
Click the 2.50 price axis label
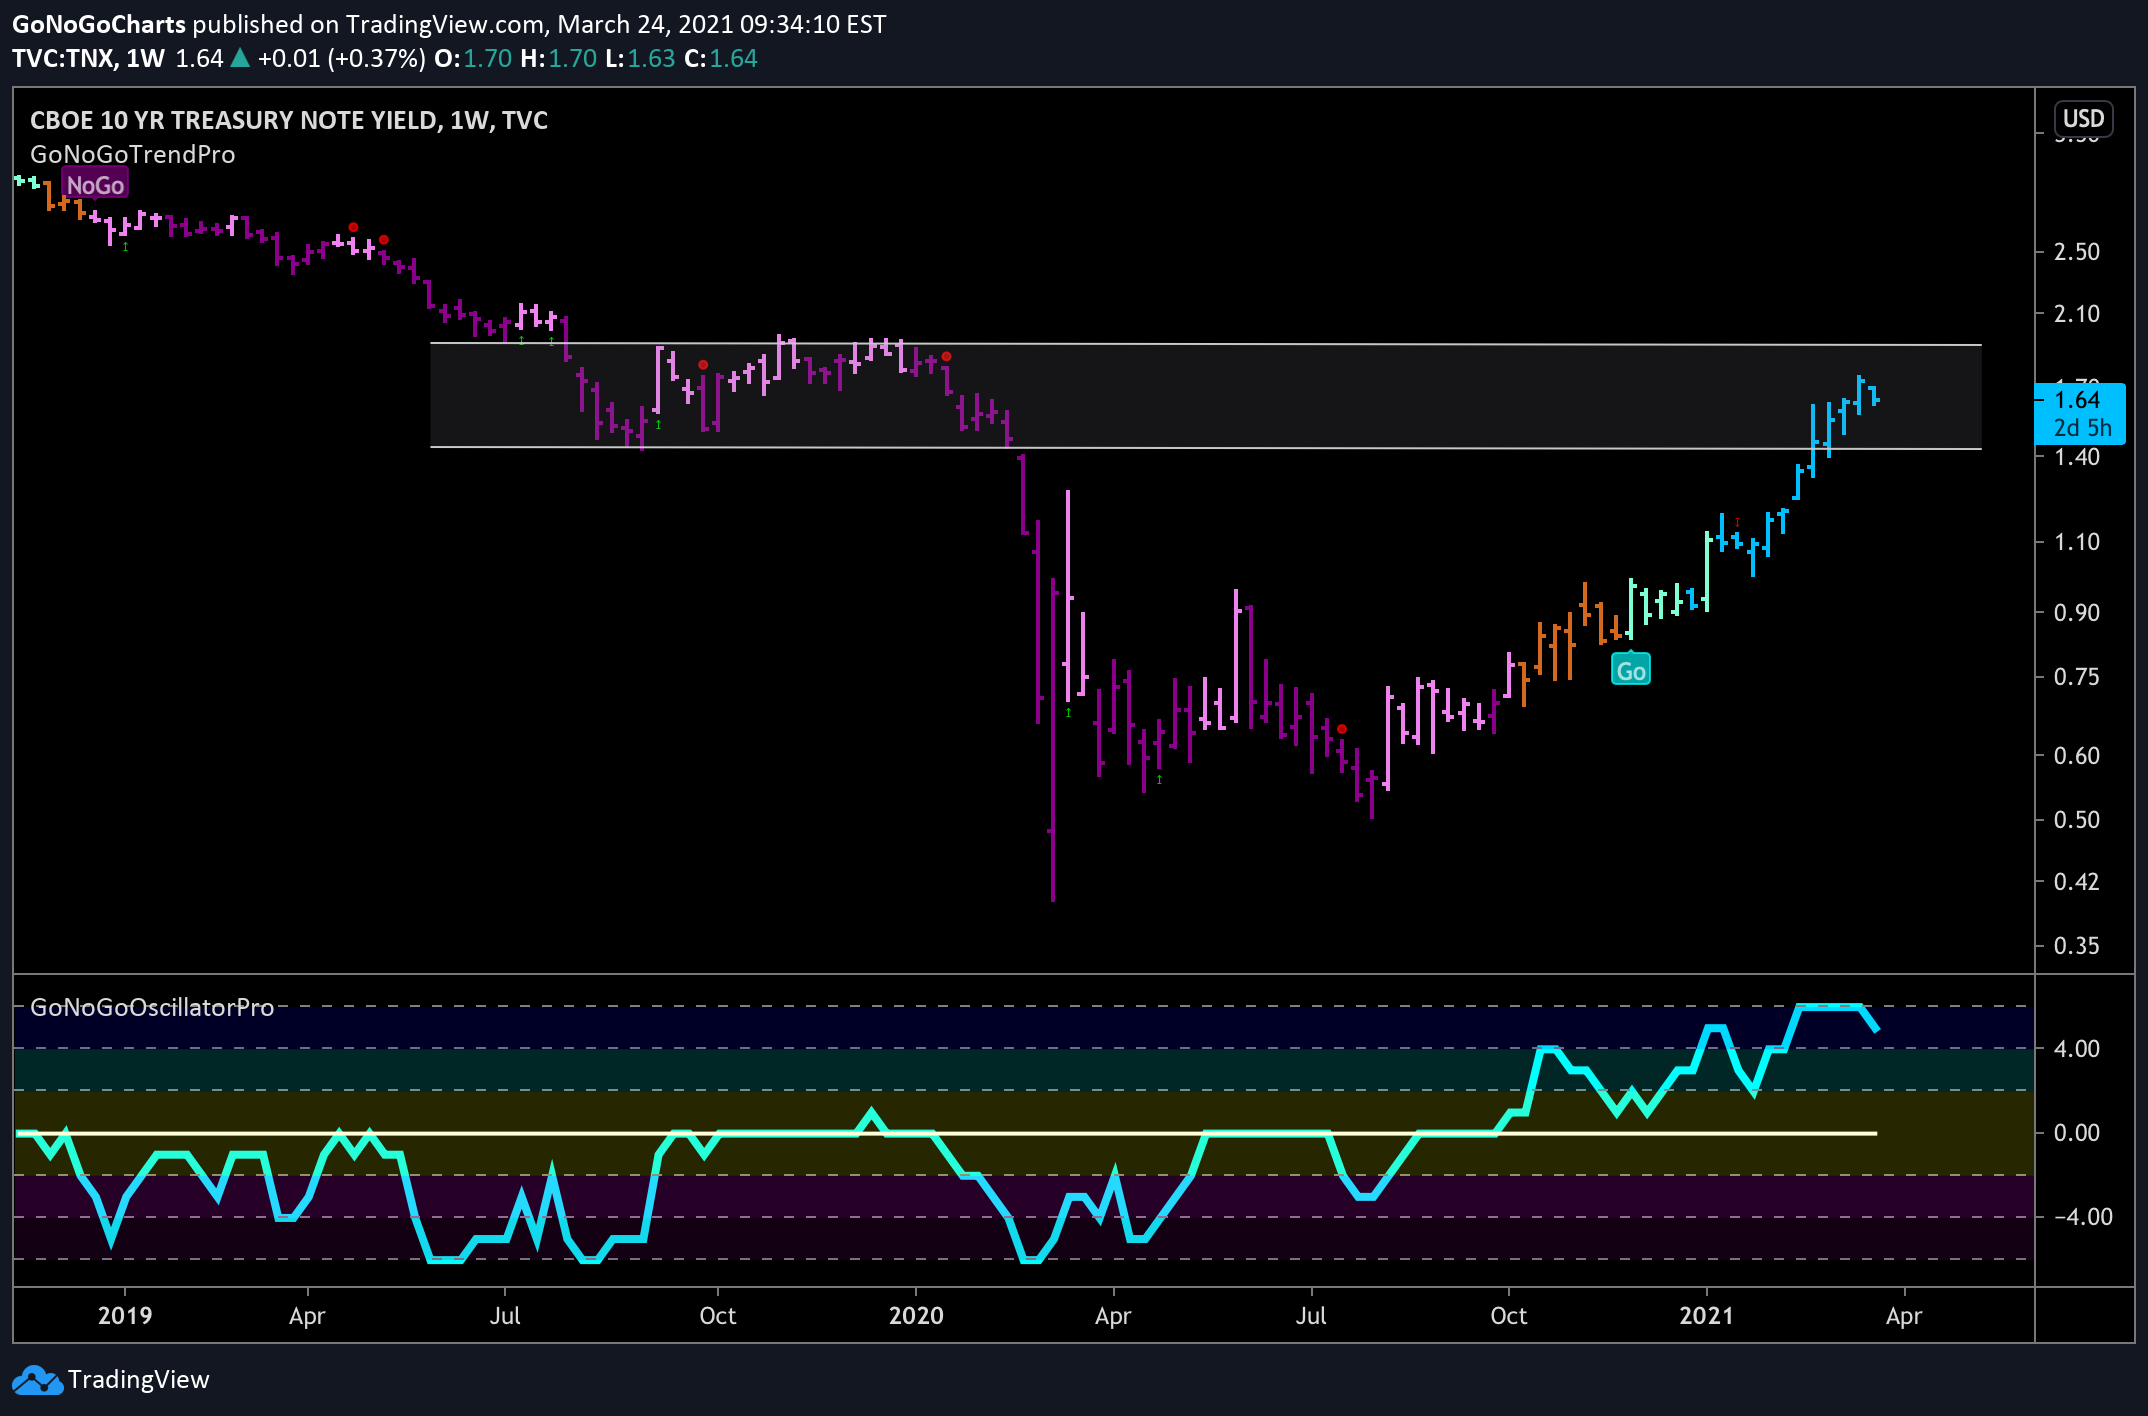[2077, 252]
